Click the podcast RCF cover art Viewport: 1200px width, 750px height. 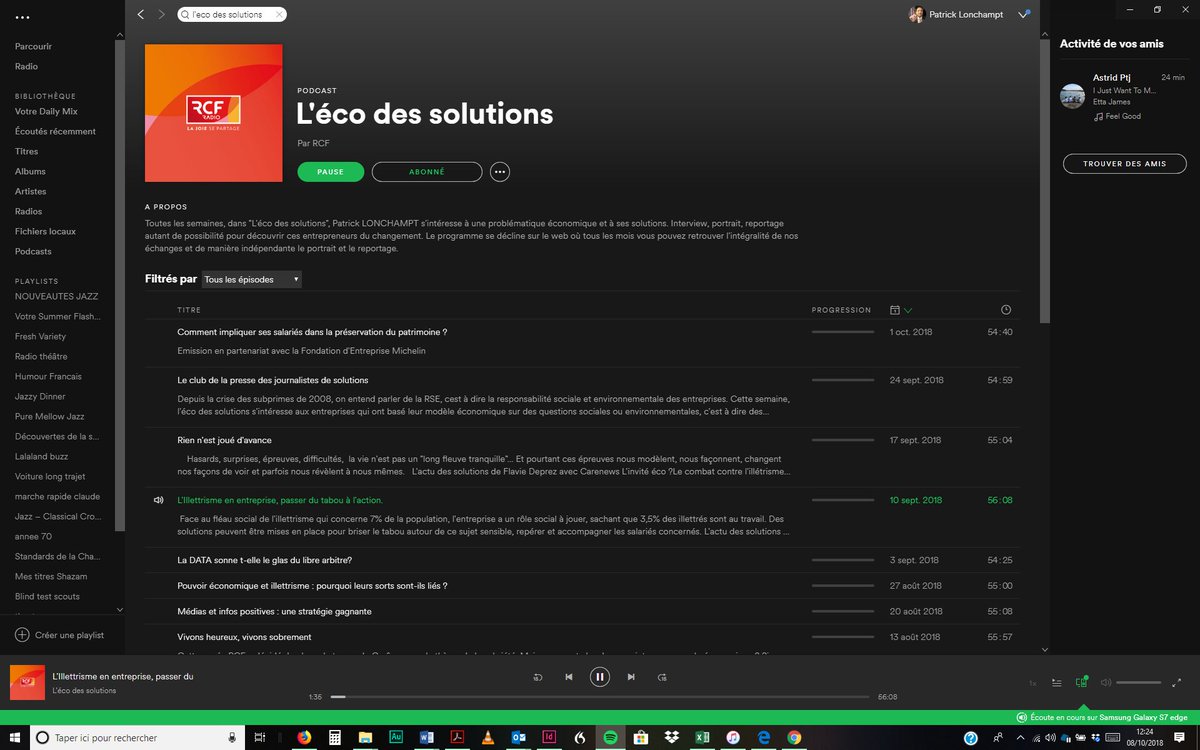(x=213, y=113)
